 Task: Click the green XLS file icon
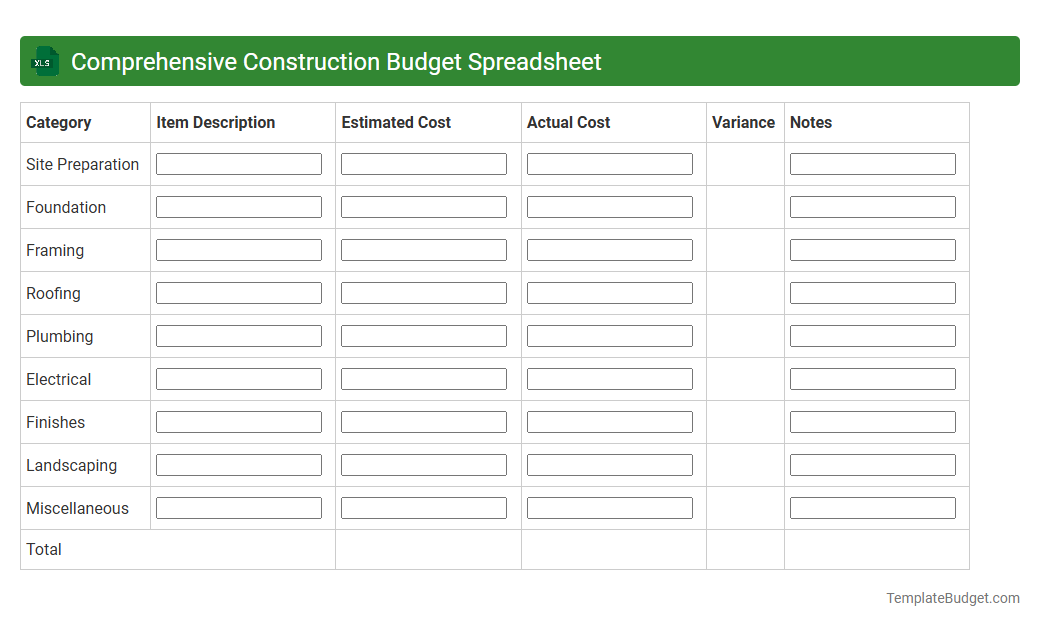[x=44, y=61]
